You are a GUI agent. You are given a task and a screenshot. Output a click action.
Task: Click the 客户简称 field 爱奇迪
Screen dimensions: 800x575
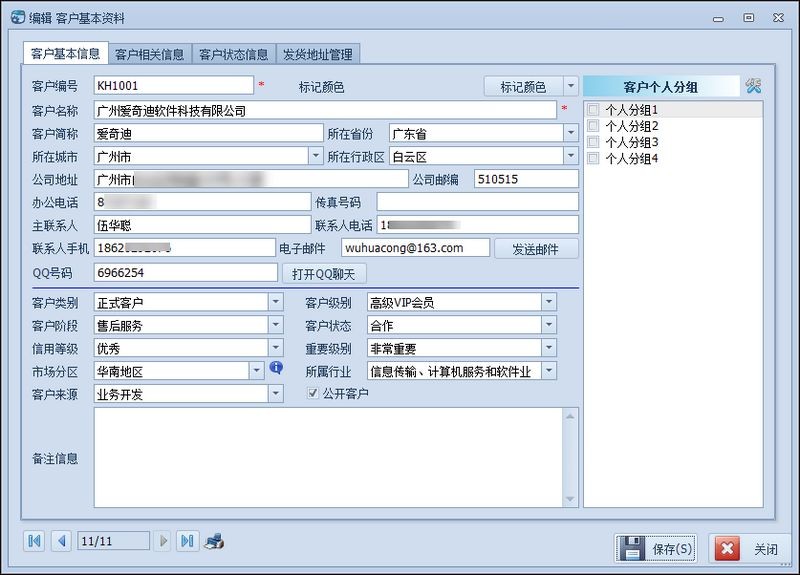click(x=209, y=133)
